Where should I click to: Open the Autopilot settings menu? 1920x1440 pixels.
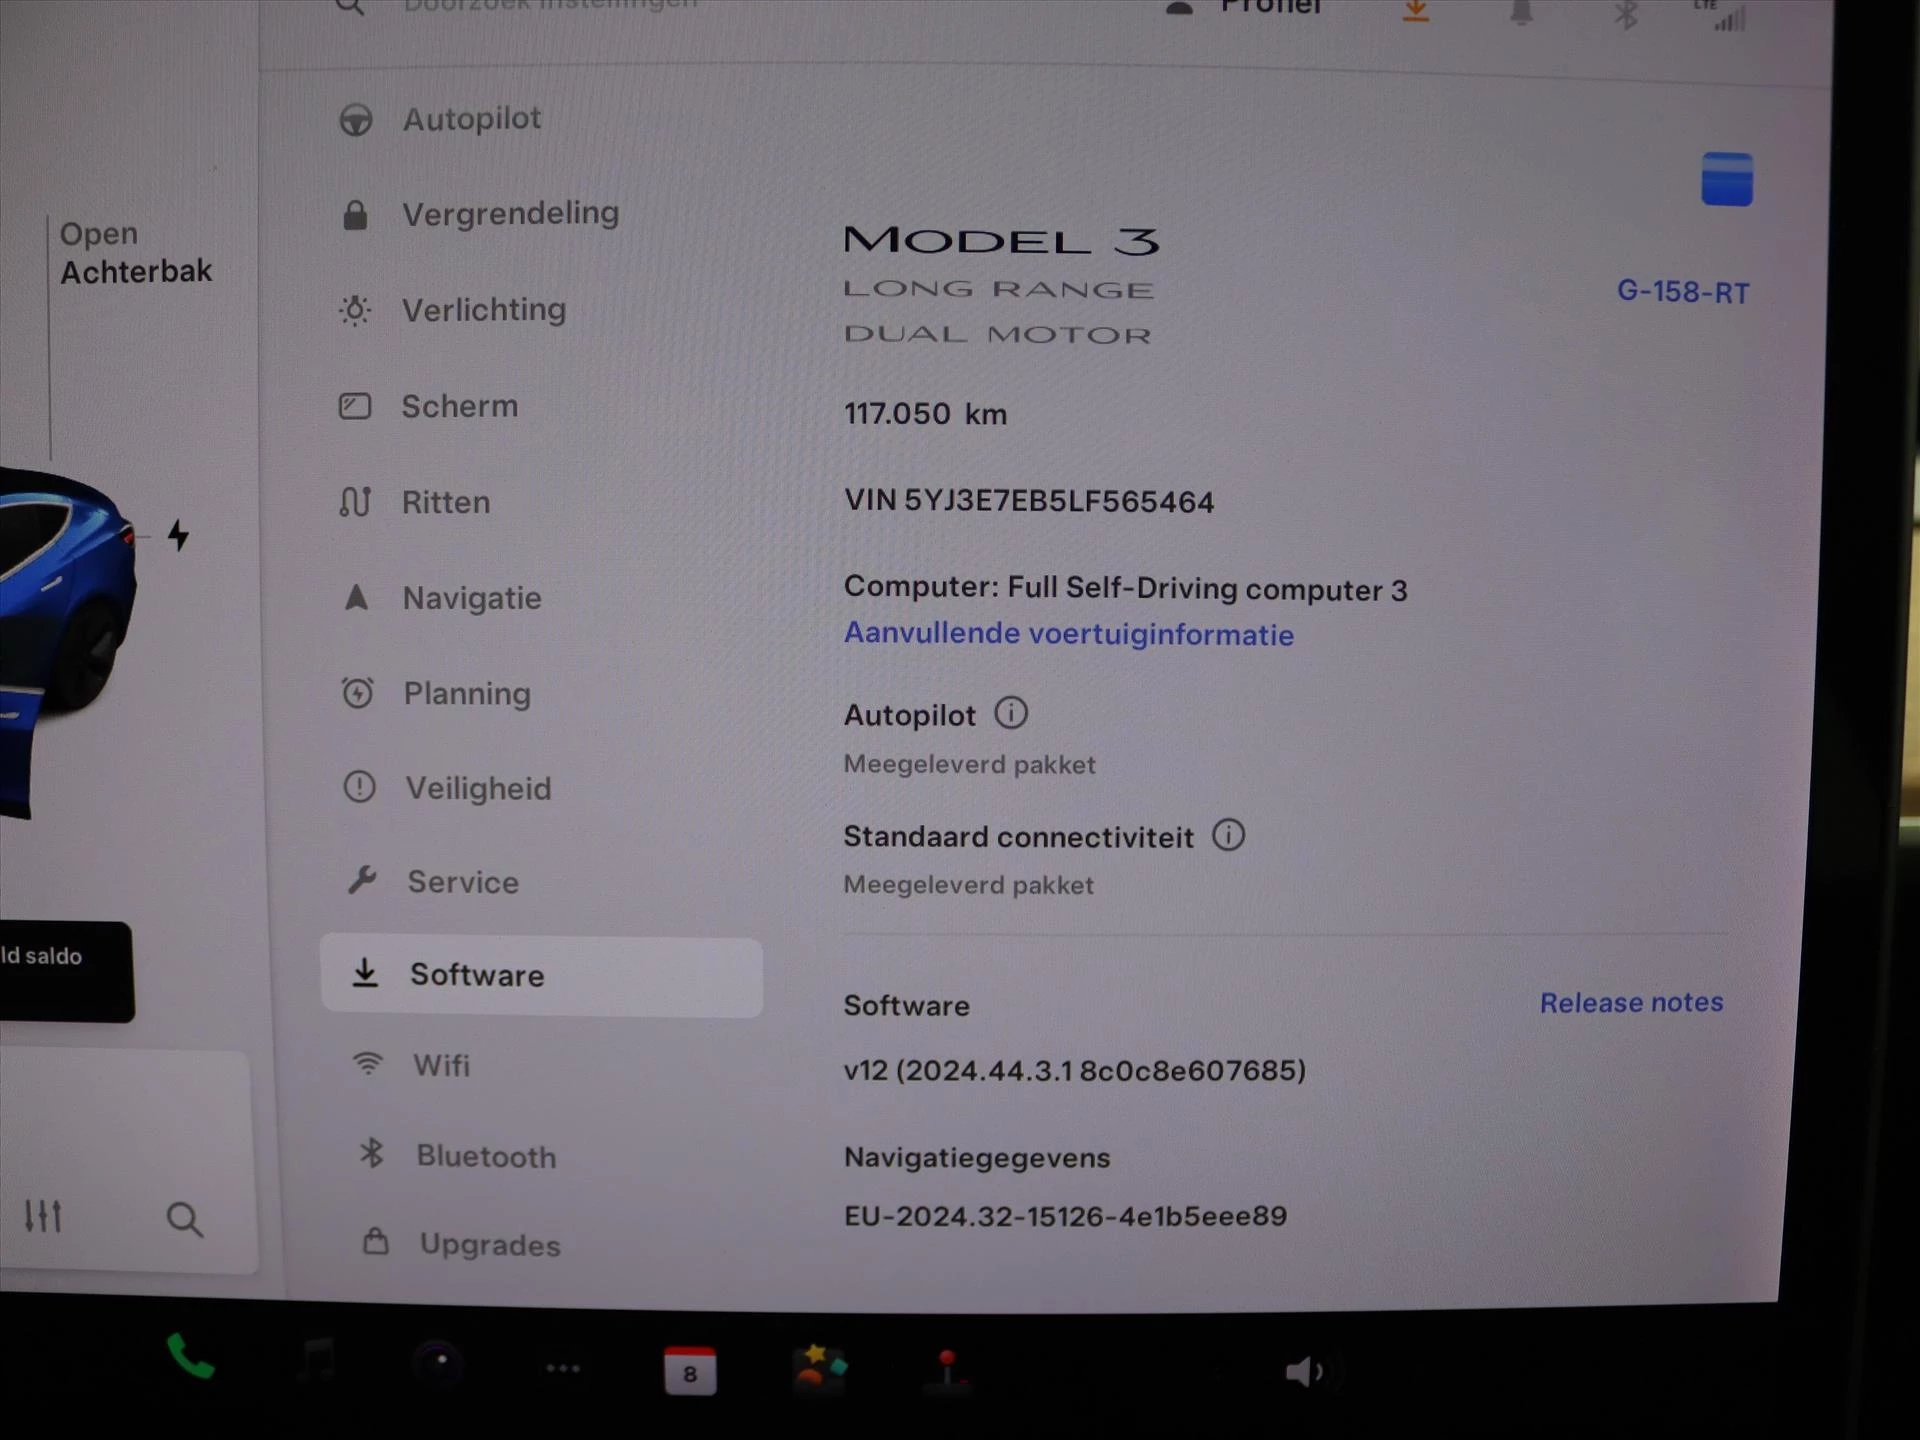(441, 119)
